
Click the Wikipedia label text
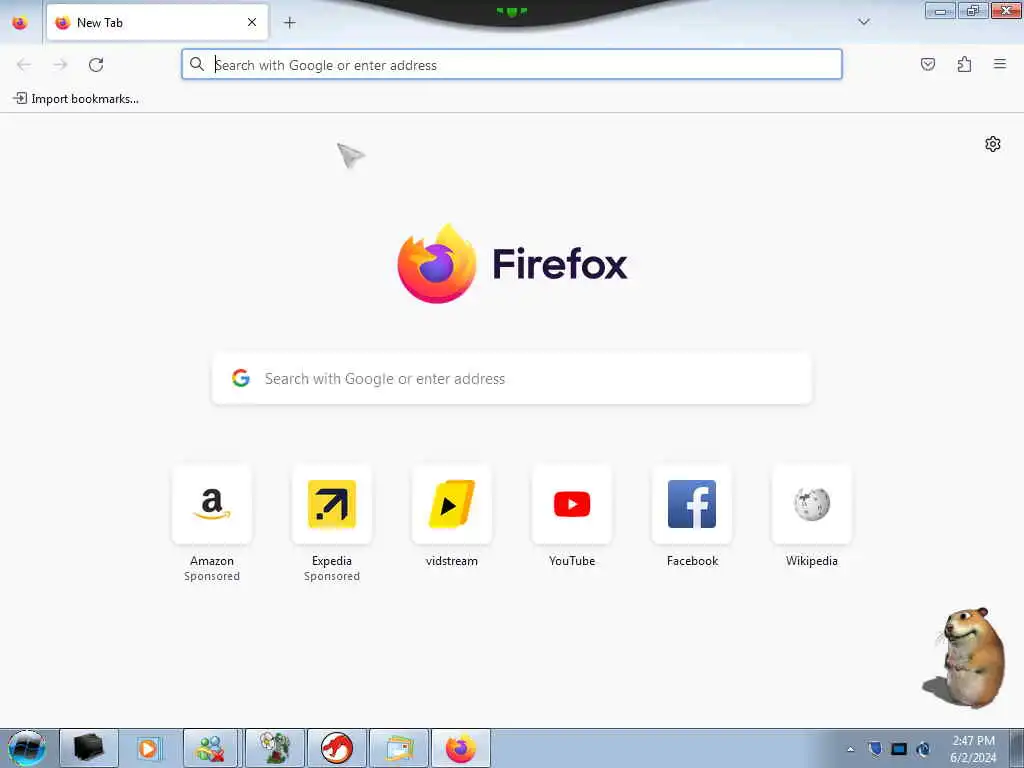click(812, 560)
